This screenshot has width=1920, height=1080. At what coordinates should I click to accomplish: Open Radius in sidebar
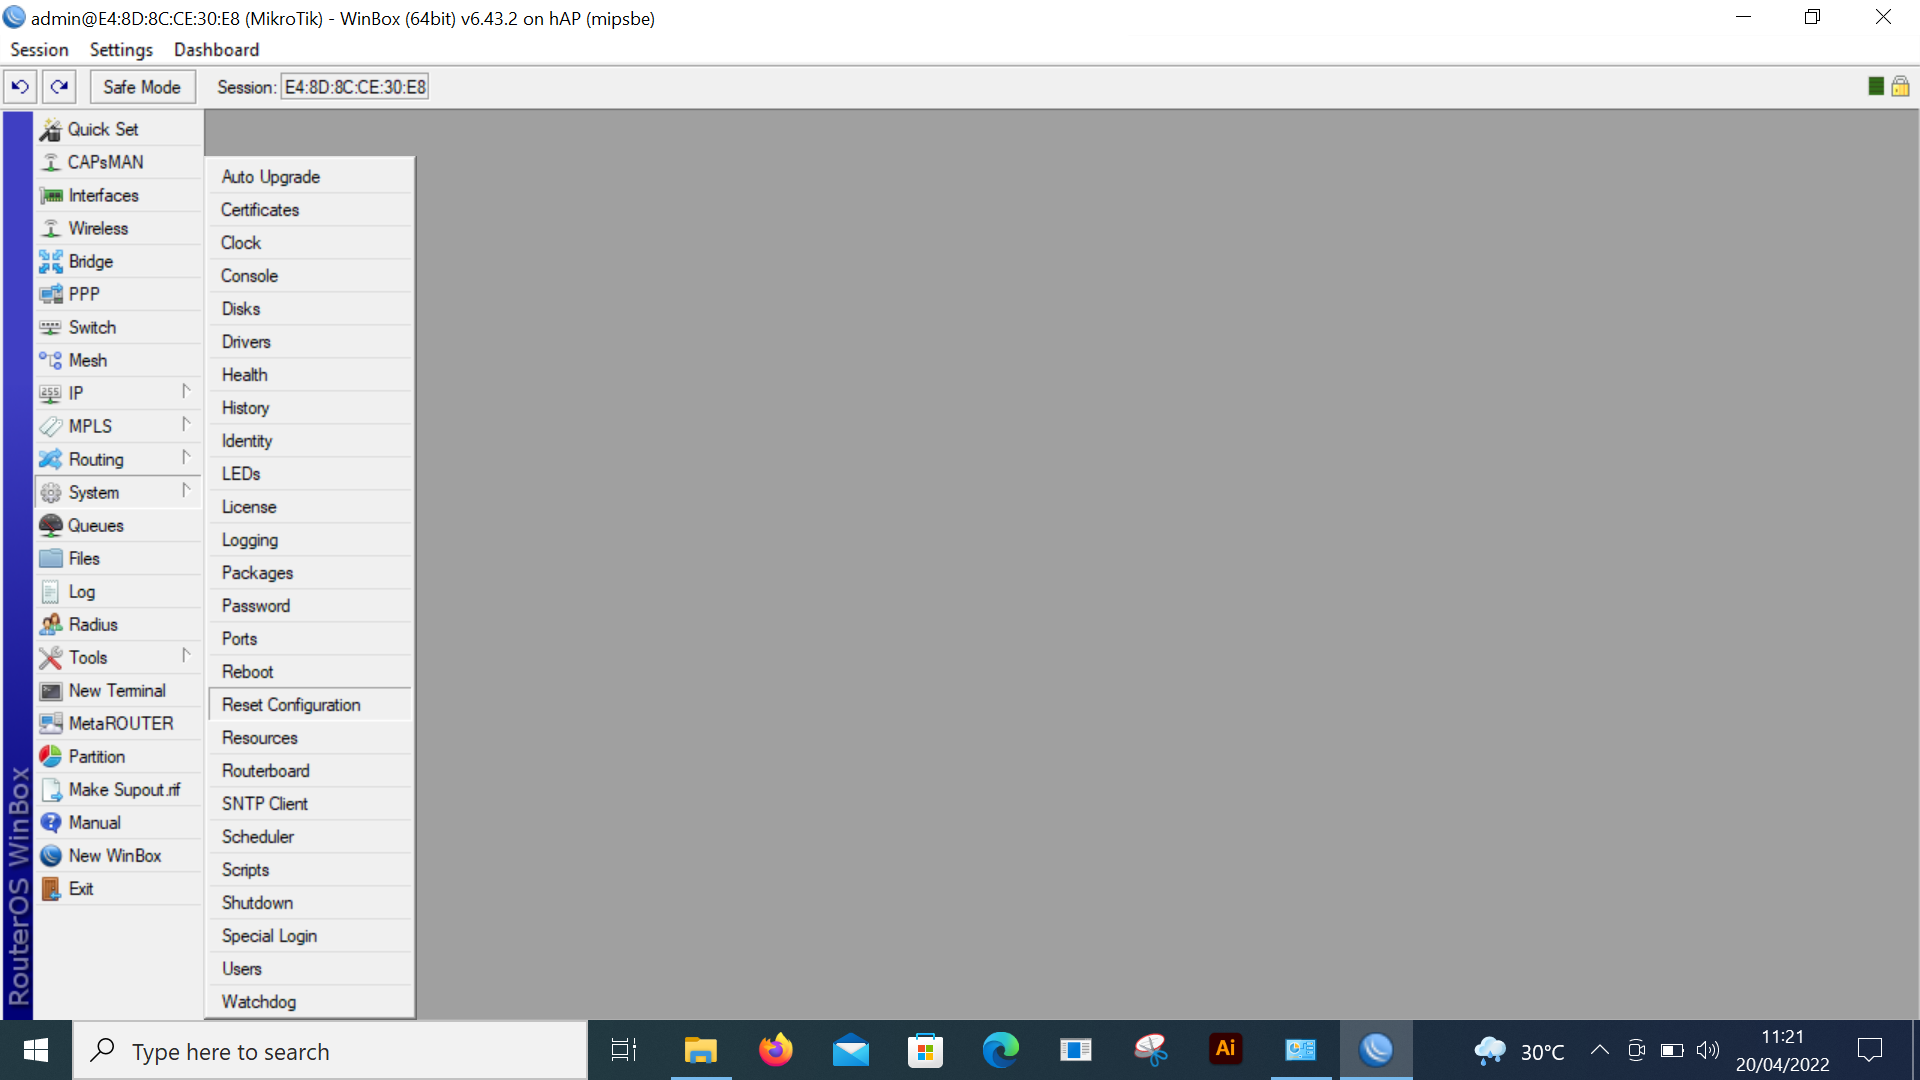pos(119,624)
